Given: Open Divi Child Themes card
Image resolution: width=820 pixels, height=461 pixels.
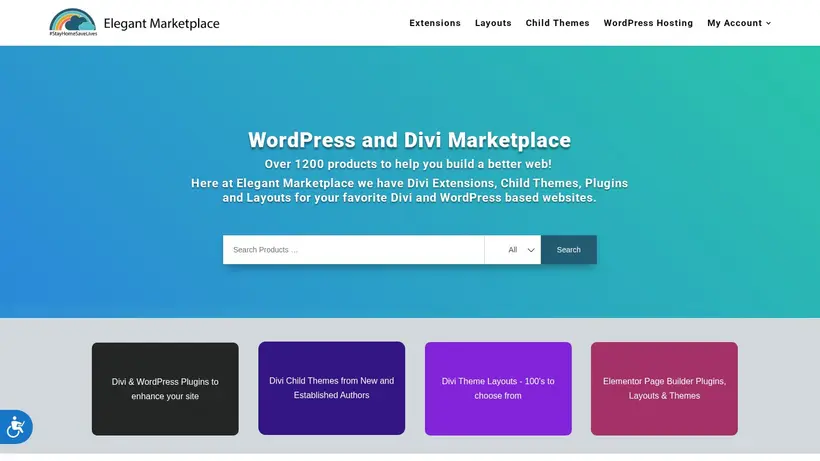Looking at the screenshot, I should coord(332,388).
